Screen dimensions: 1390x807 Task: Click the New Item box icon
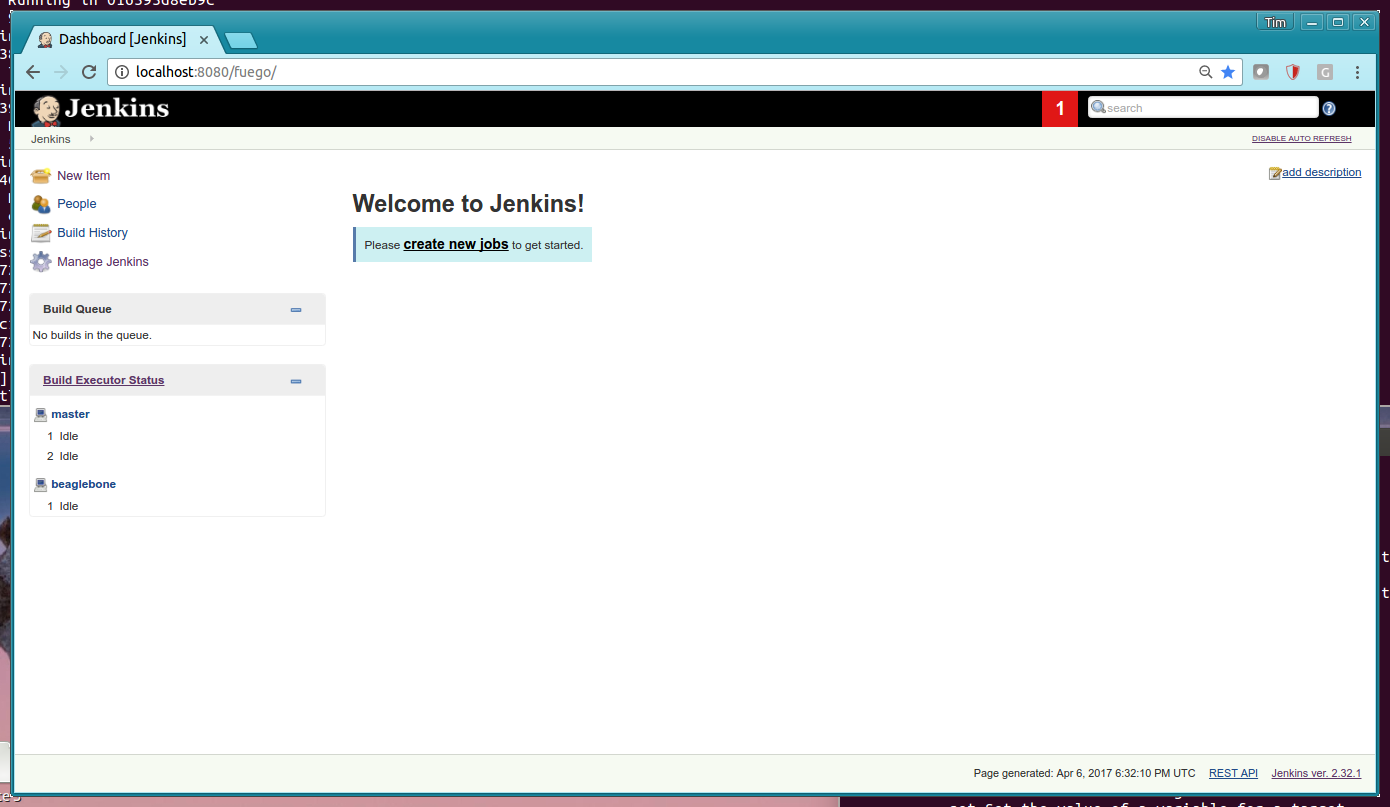coord(41,176)
